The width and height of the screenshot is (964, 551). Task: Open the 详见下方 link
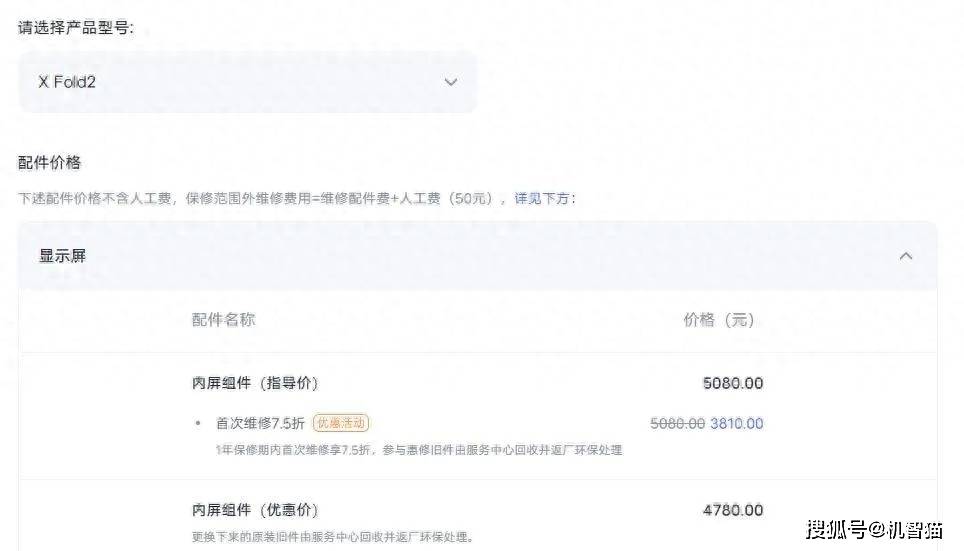click(542, 199)
